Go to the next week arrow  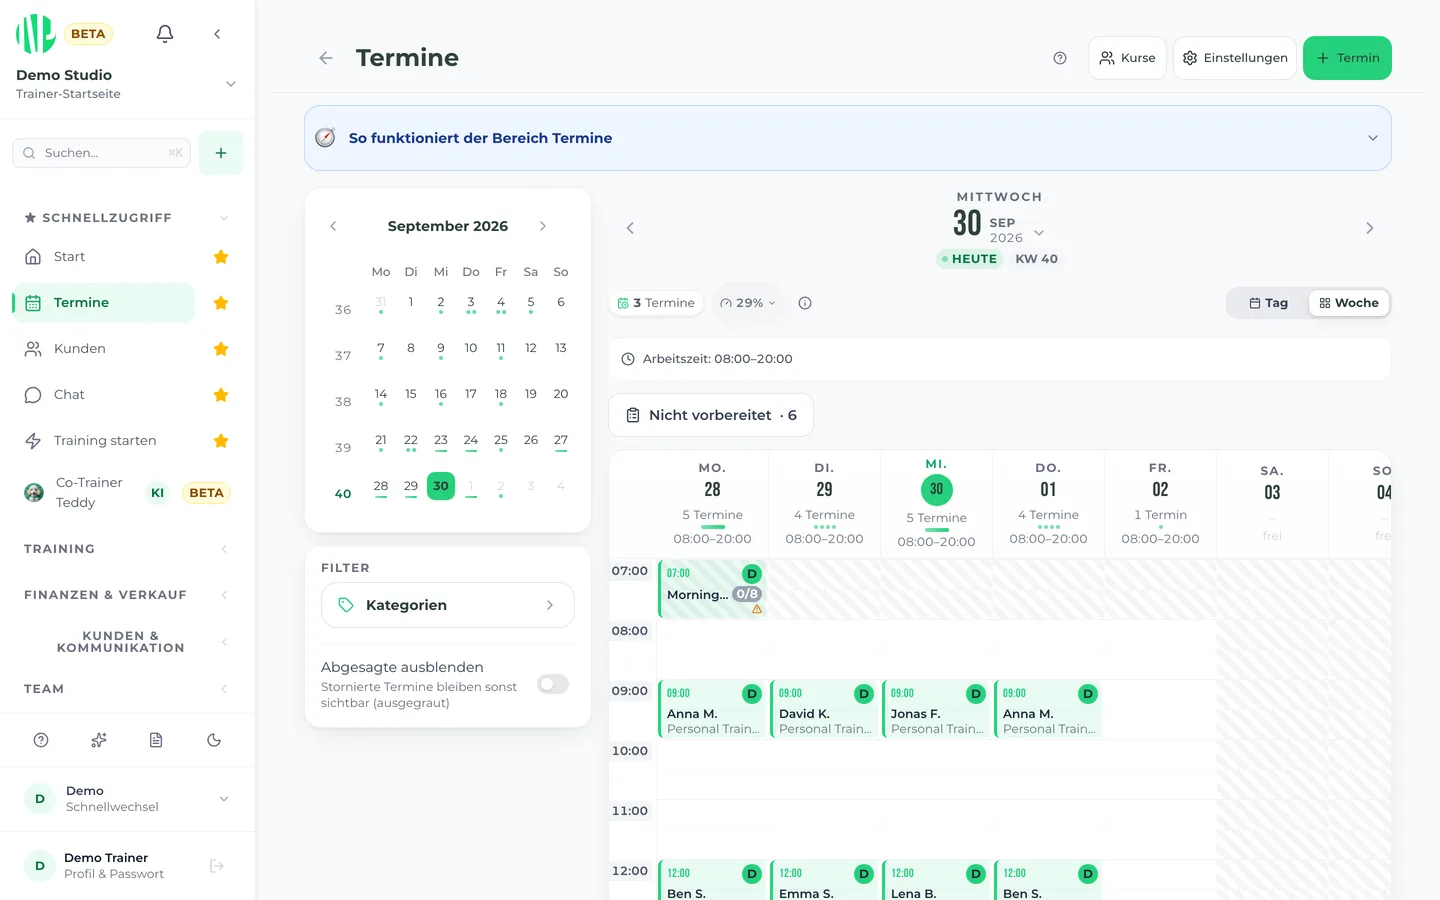point(1370,228)
